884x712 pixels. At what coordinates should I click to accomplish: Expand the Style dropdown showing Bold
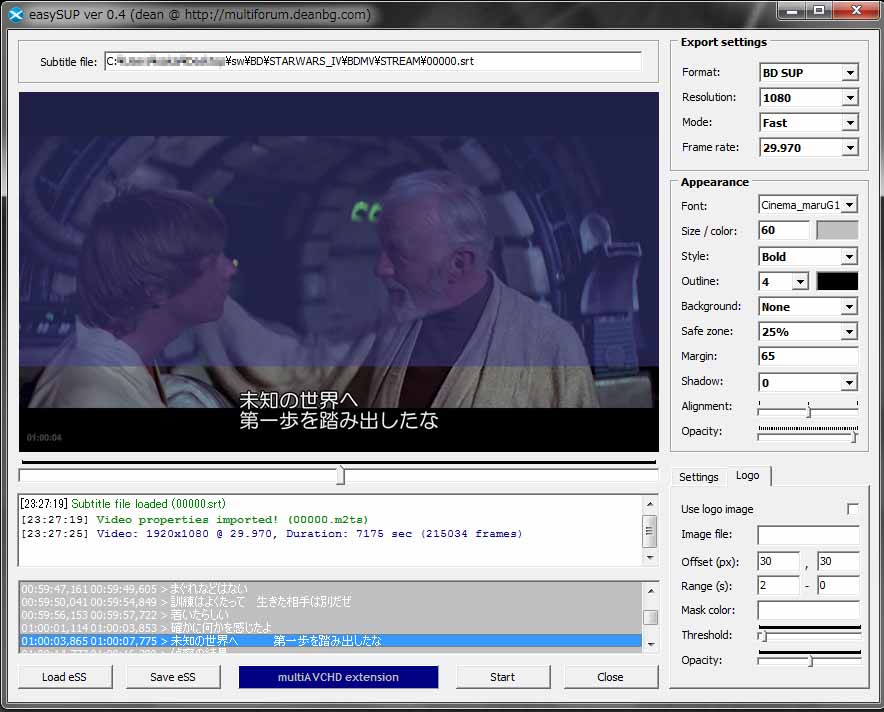coord(808,257)
